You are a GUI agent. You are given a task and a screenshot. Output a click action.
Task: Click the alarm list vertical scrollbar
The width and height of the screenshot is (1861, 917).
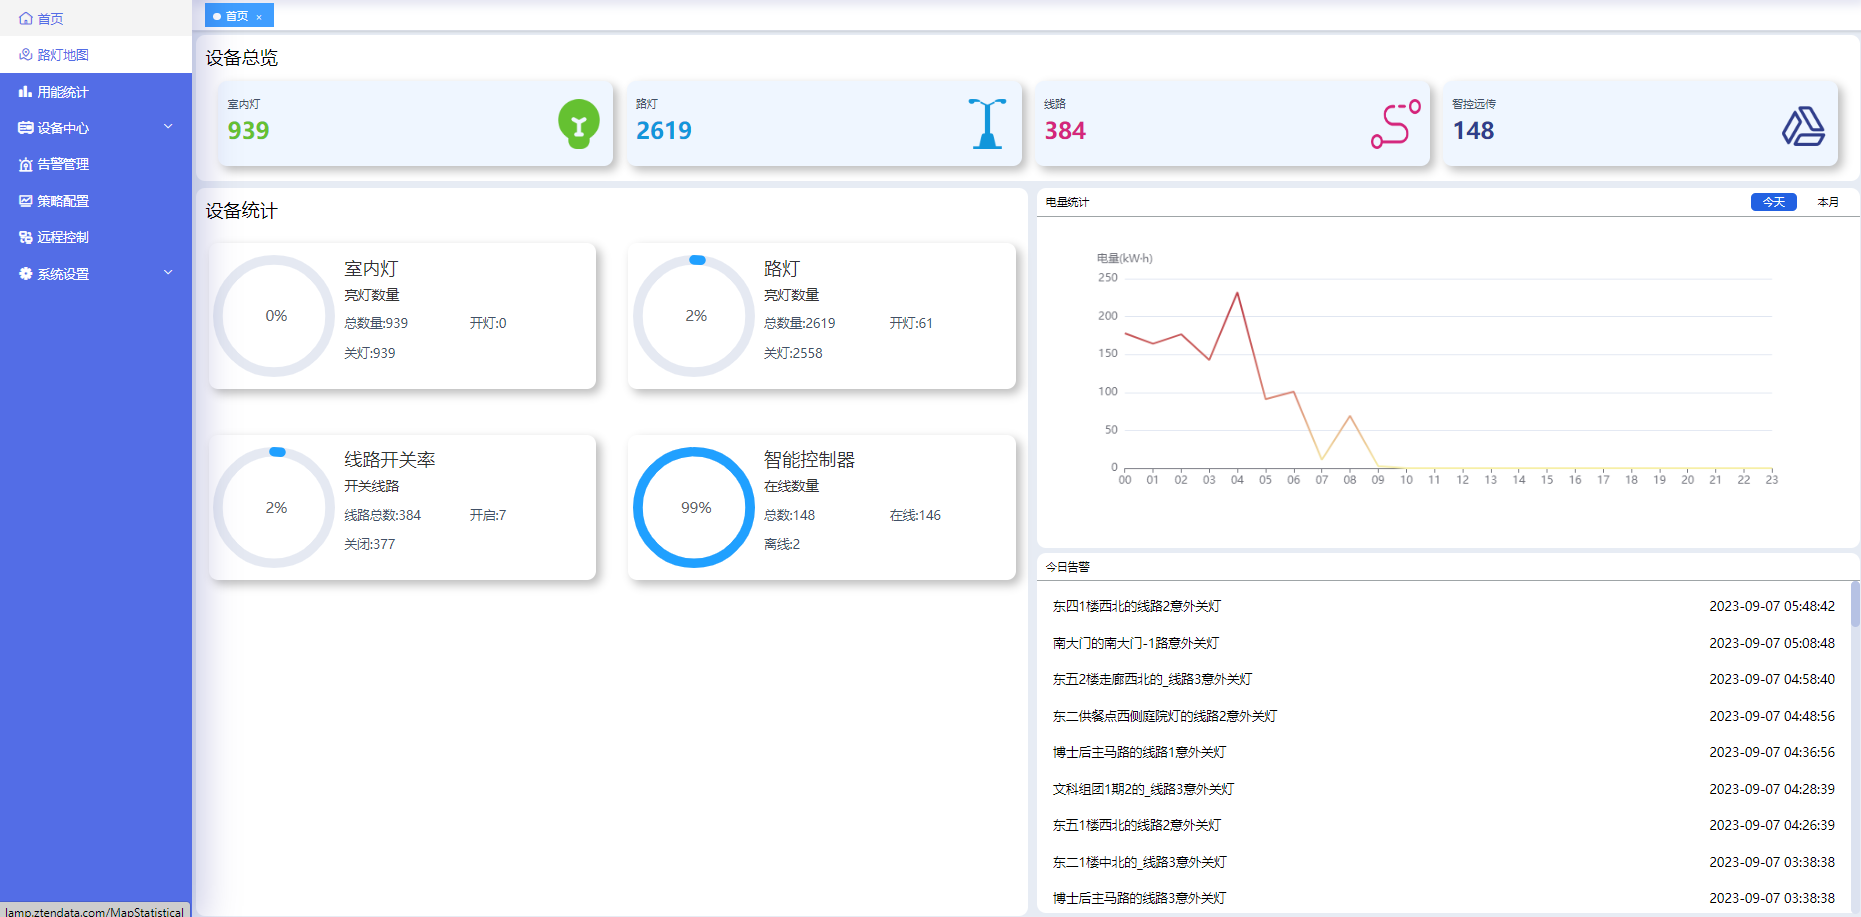coord(1855,605)
